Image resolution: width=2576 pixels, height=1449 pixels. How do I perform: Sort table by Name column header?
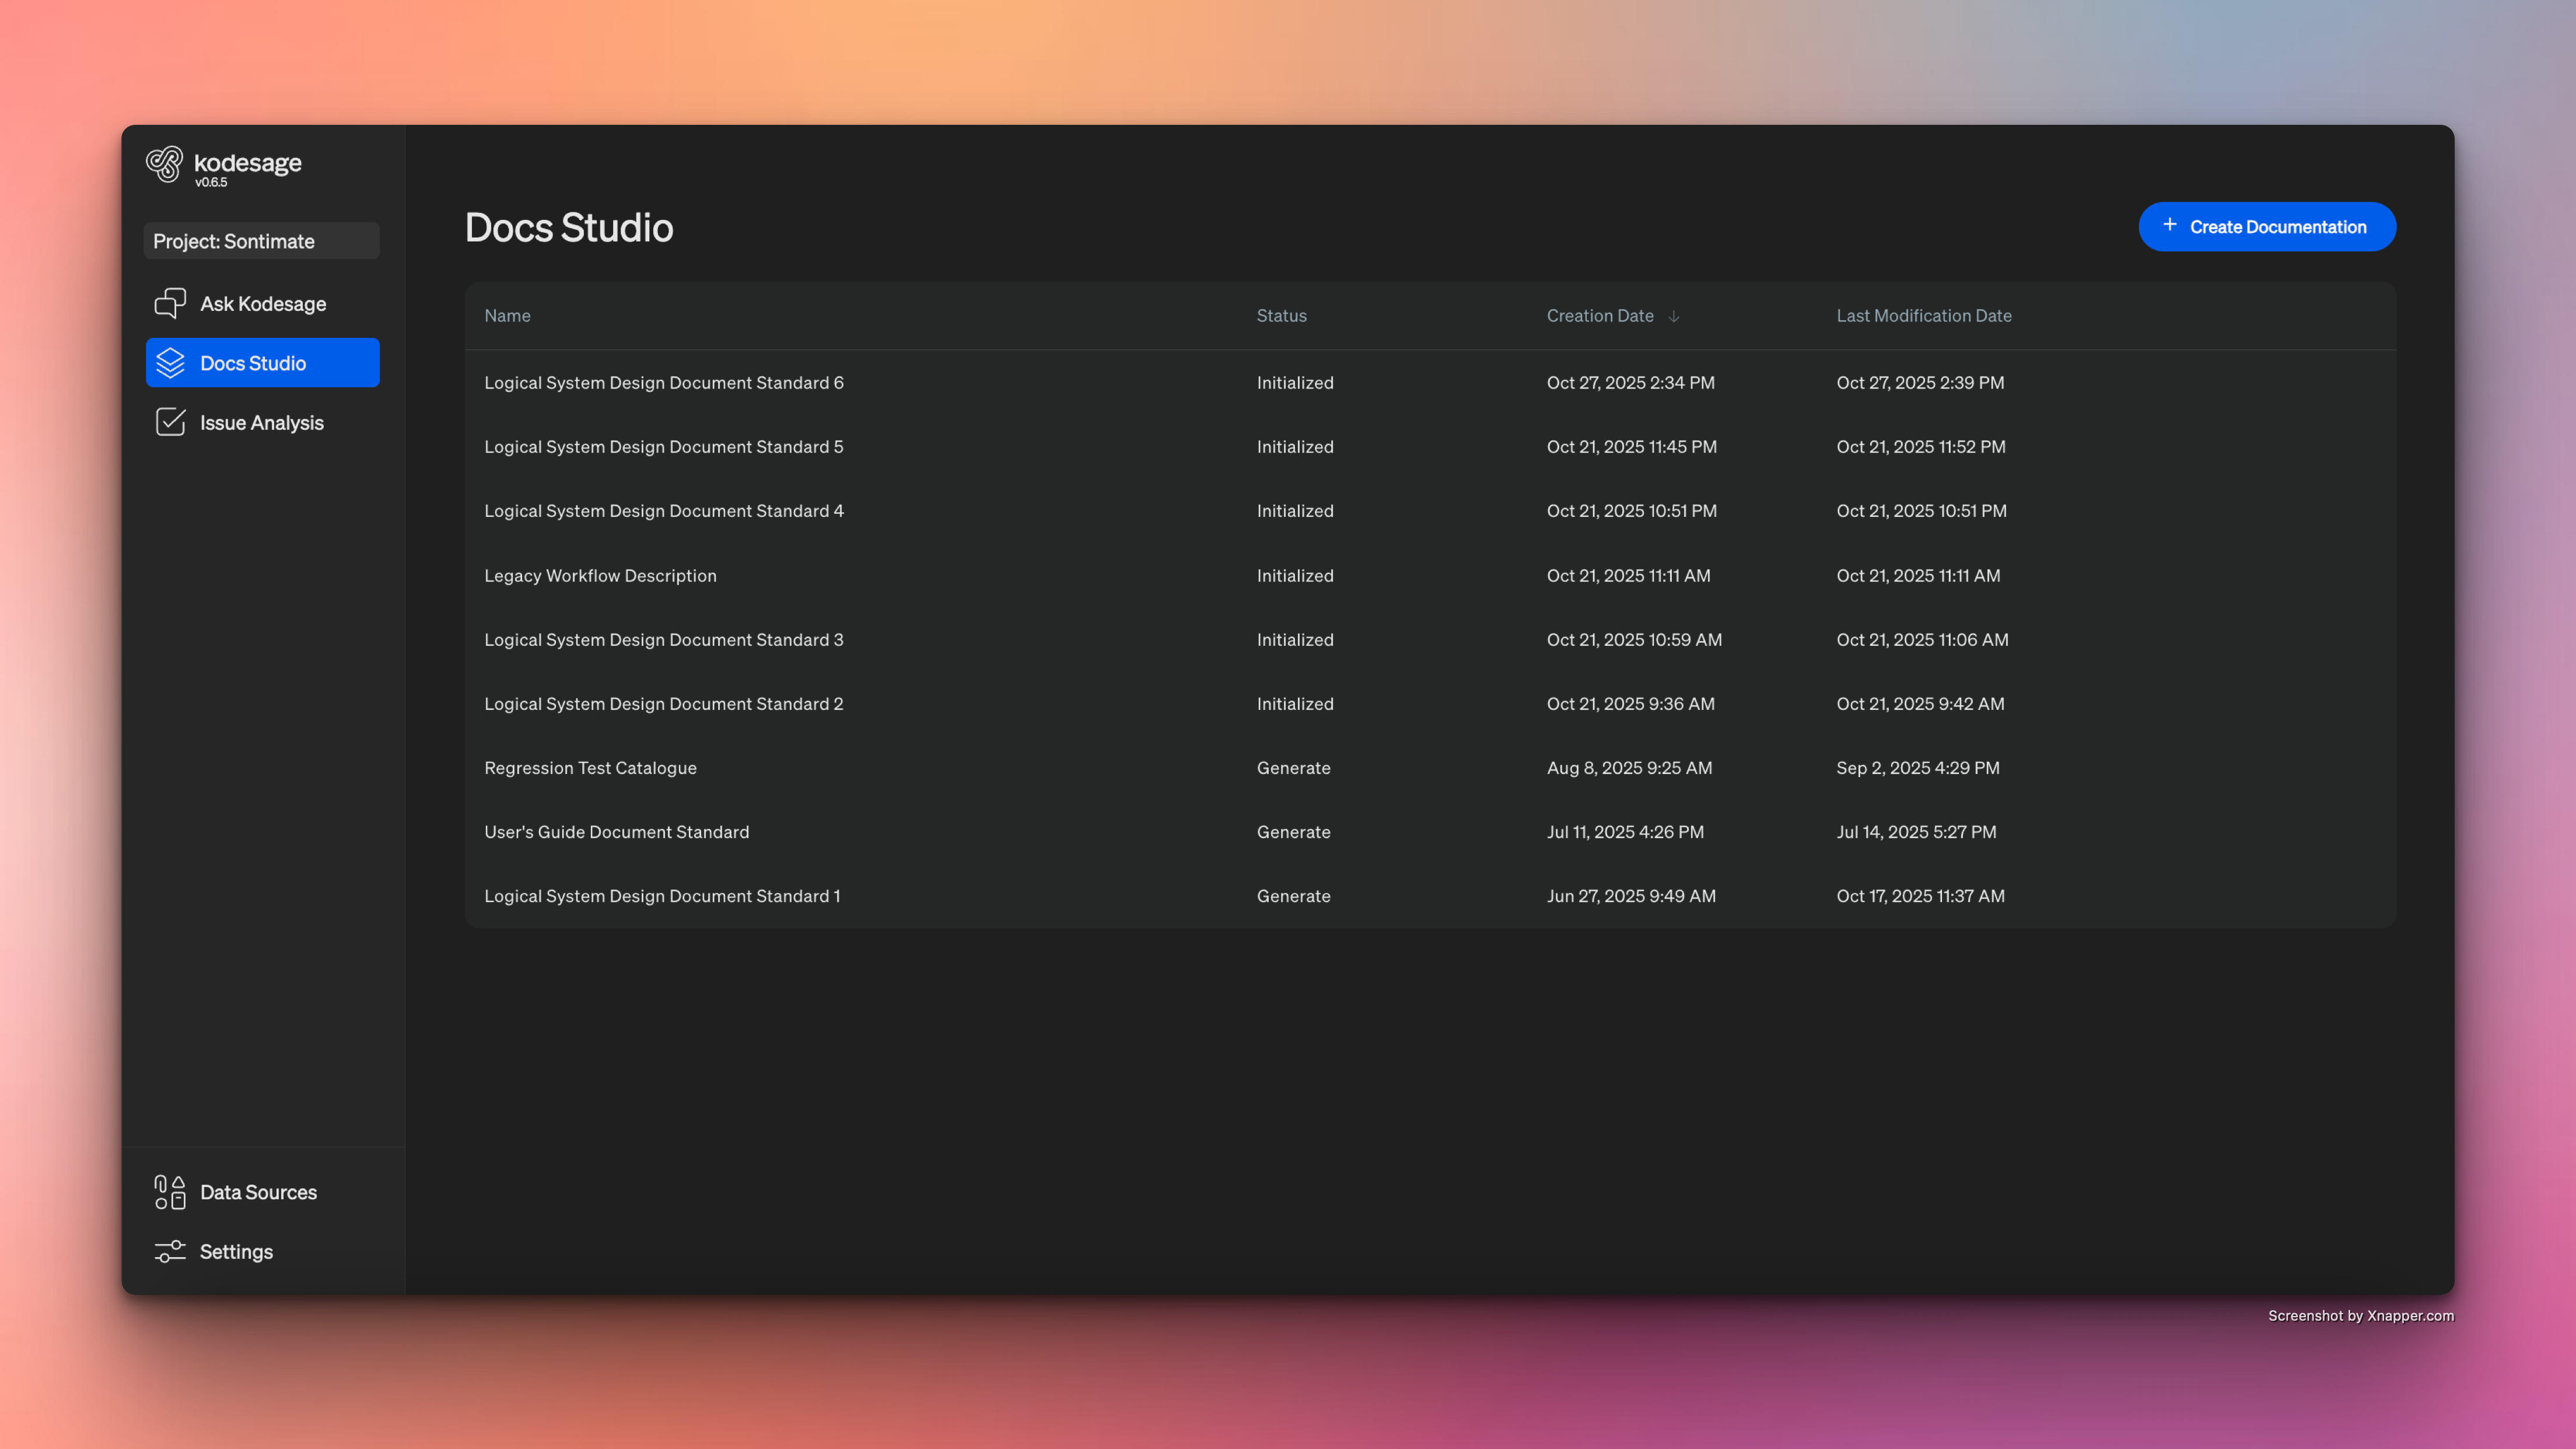[508, 316]
